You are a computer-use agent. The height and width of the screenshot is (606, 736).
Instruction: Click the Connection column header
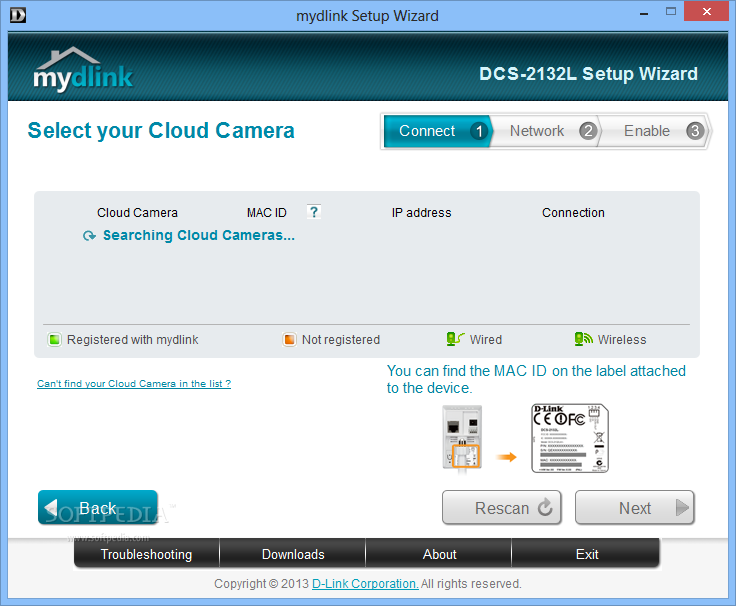click(573, 213)
